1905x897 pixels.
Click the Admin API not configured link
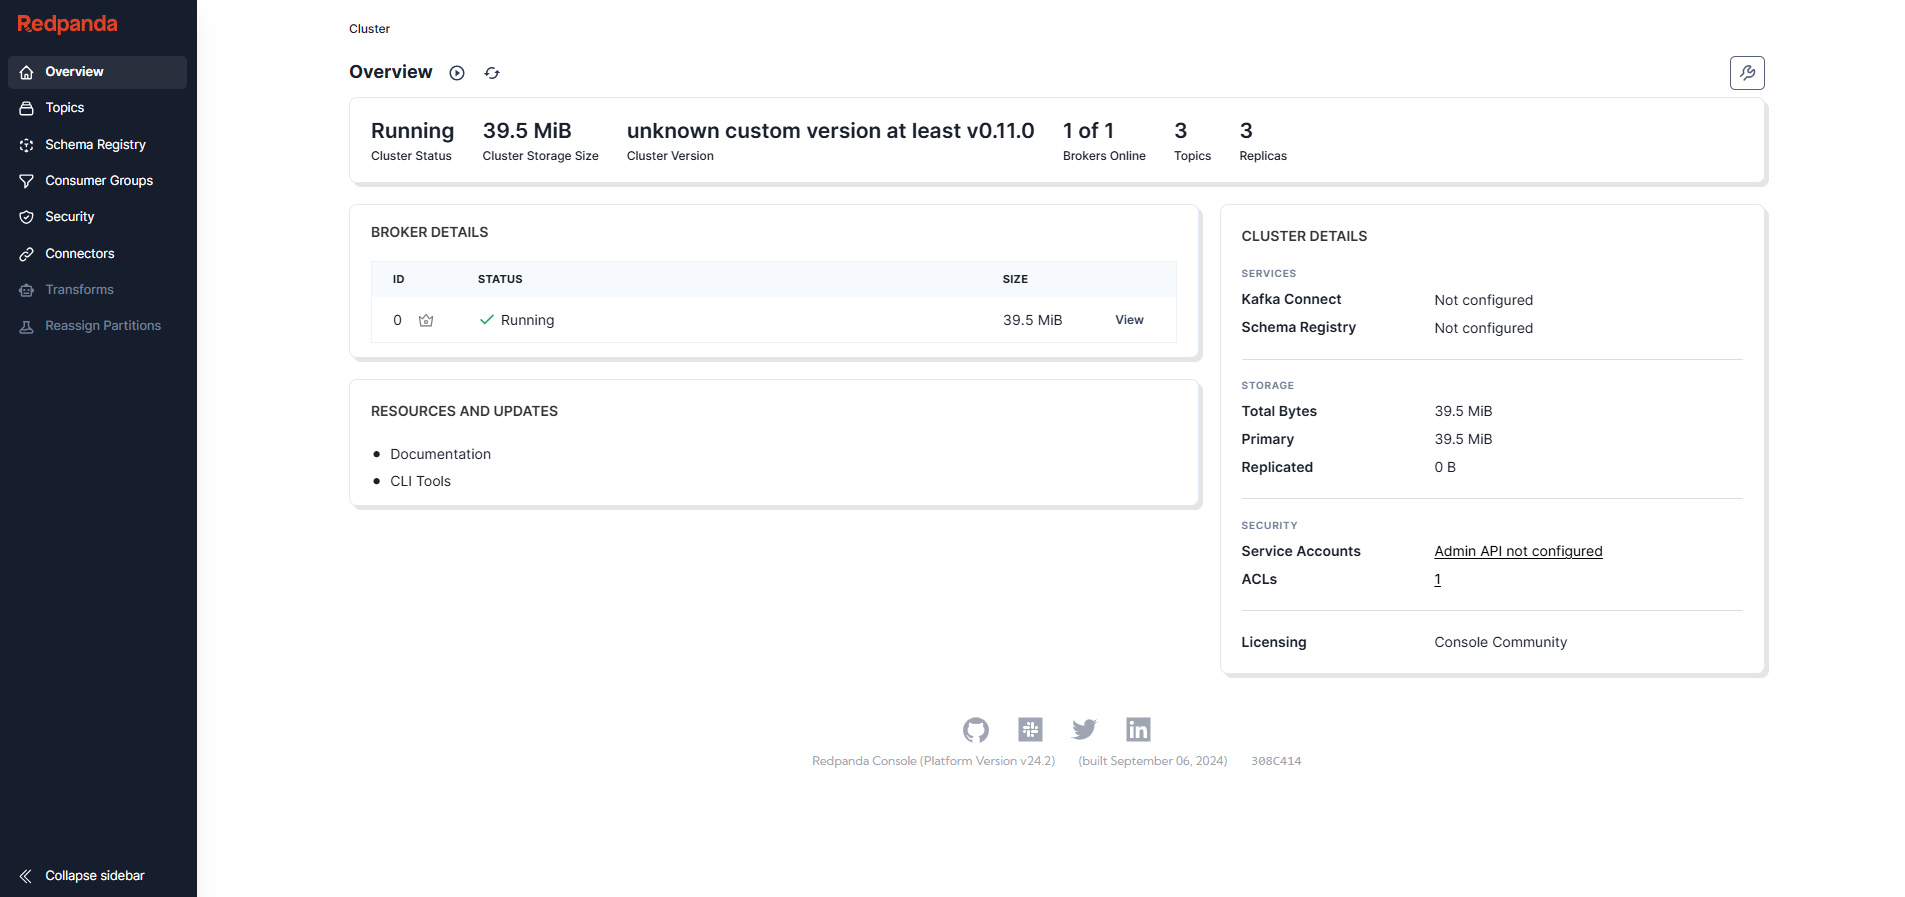click(x=1517, y=551)
